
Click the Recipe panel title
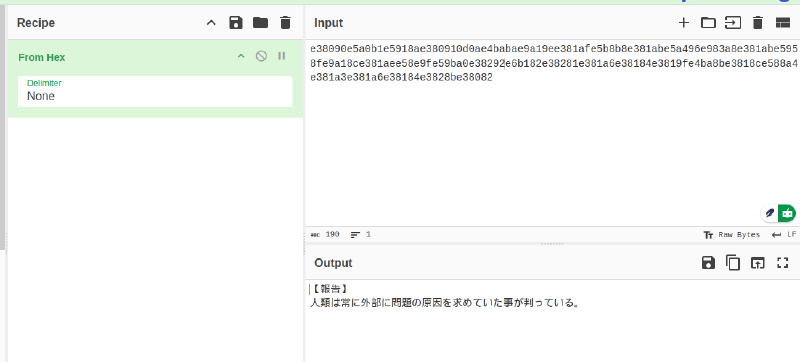36,23
